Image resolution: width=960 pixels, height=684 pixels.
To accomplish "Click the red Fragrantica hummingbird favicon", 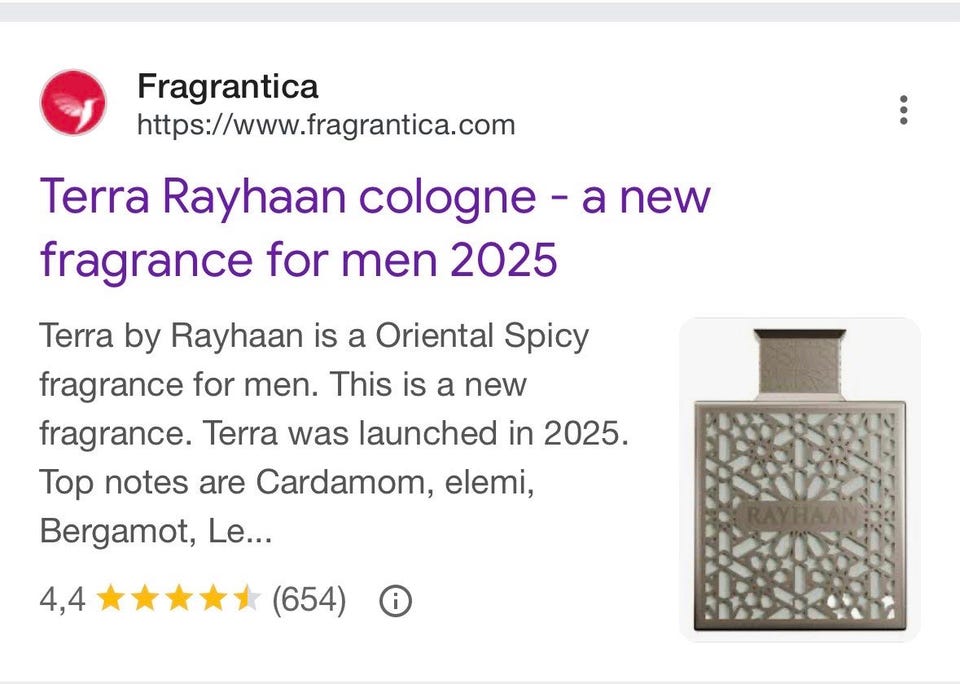I will [x=73, y=102].
